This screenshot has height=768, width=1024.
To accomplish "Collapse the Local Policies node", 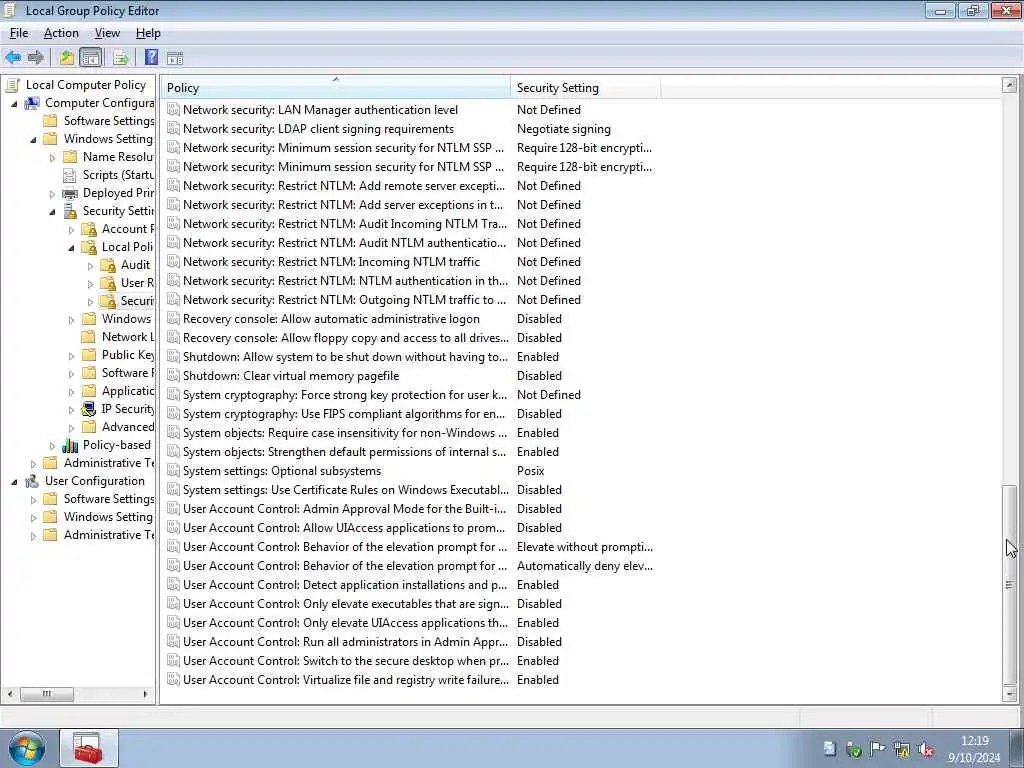I will point(71,248).
